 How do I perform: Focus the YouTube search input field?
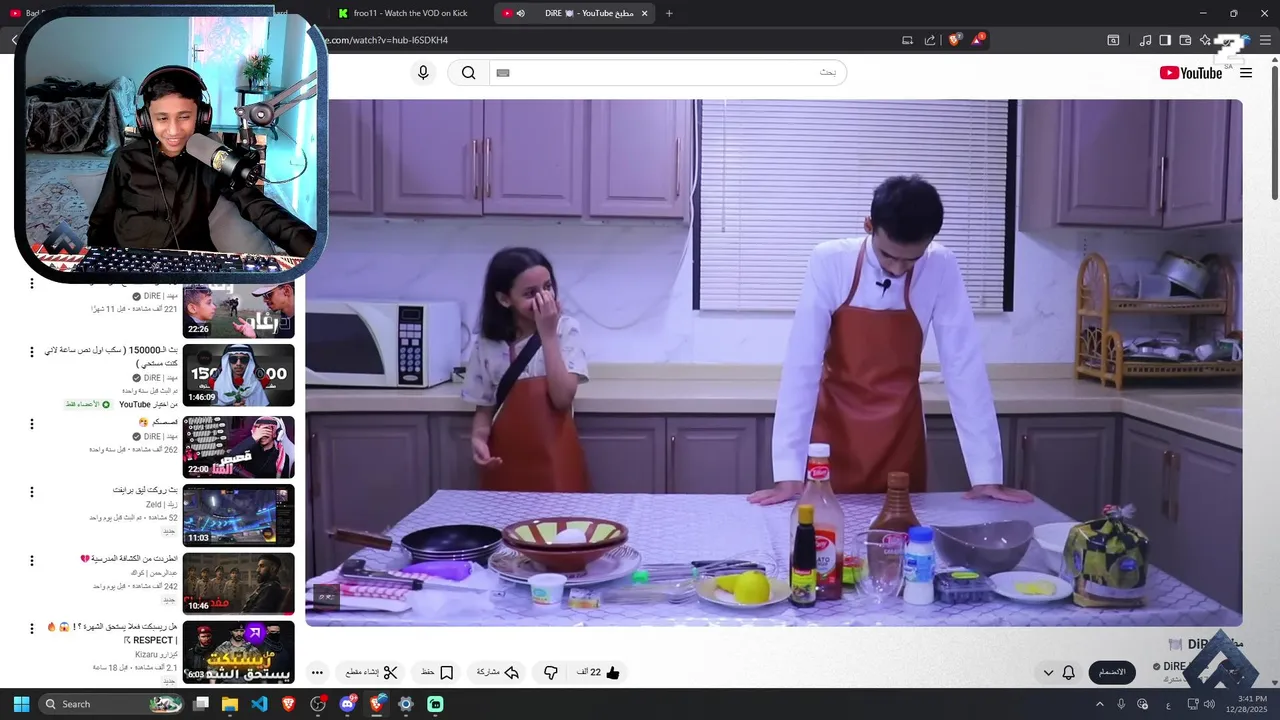[x=668, y=73]
